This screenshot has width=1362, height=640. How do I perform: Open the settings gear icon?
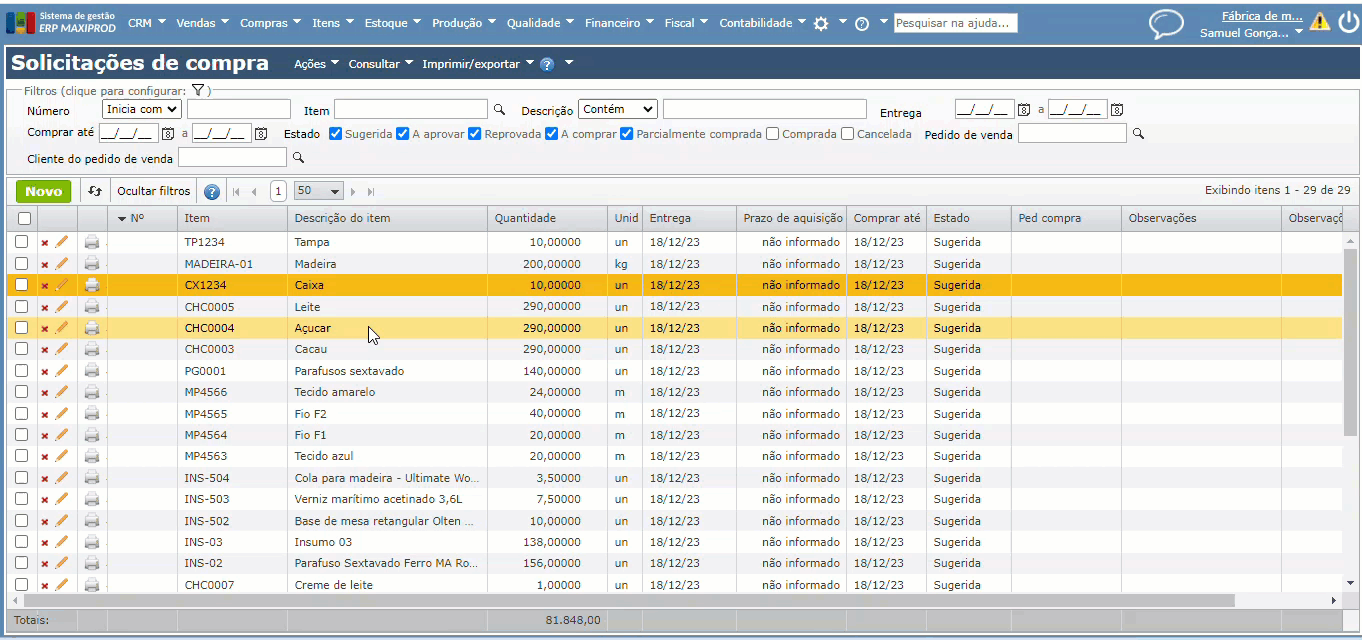pyautogui.click(x=821, y=24)
